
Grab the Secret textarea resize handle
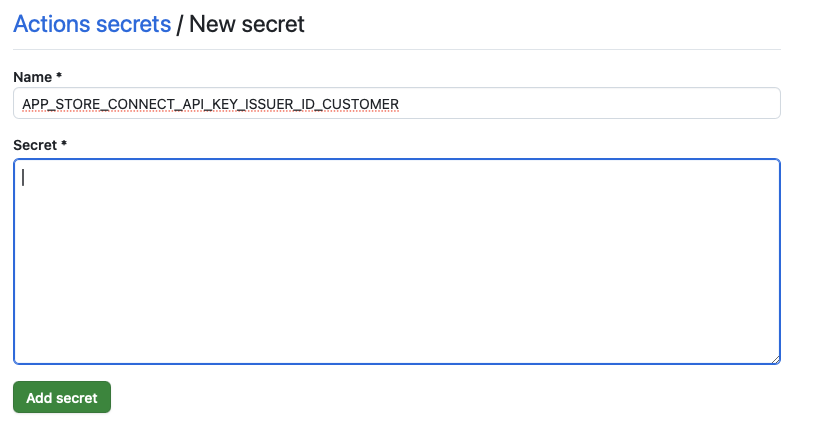tap(774, 358)
